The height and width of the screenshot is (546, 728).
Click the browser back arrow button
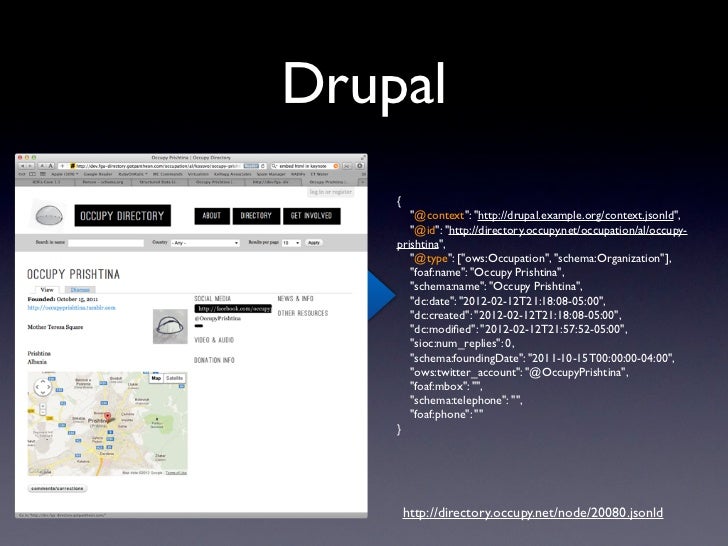[x=22, y=166]
